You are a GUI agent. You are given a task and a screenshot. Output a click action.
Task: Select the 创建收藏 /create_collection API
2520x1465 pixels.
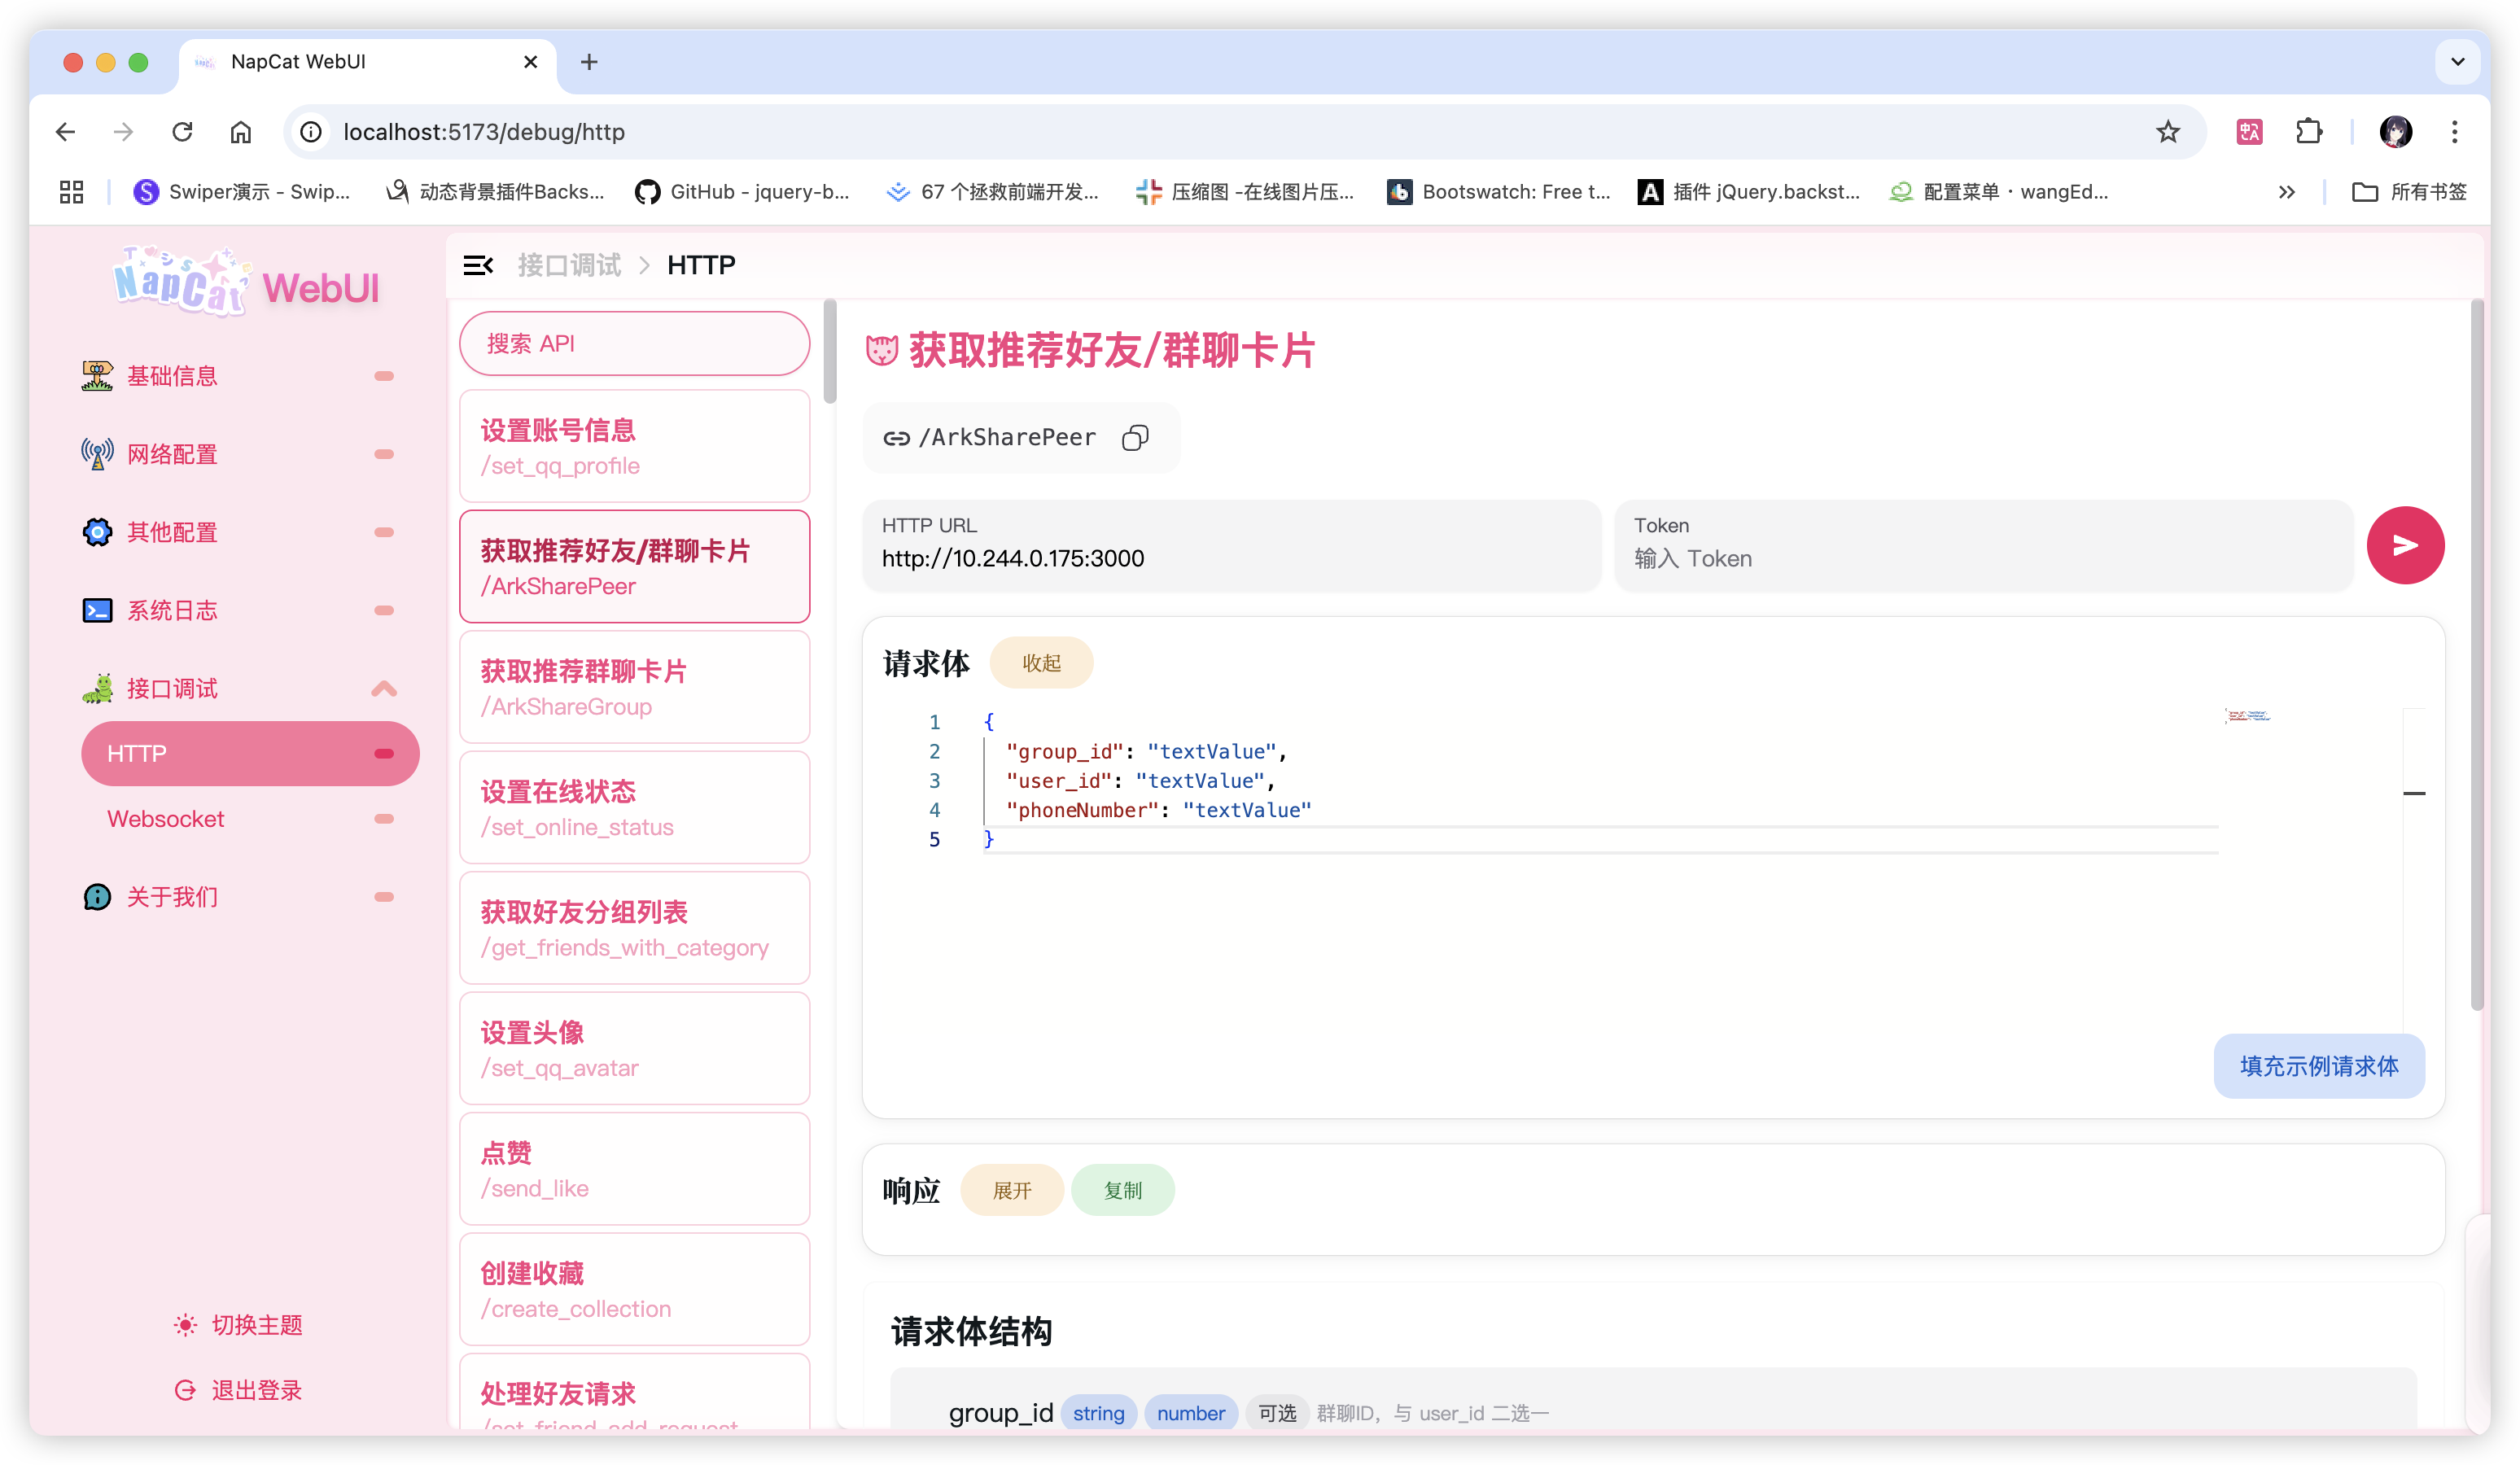[x=634, y=1290]
